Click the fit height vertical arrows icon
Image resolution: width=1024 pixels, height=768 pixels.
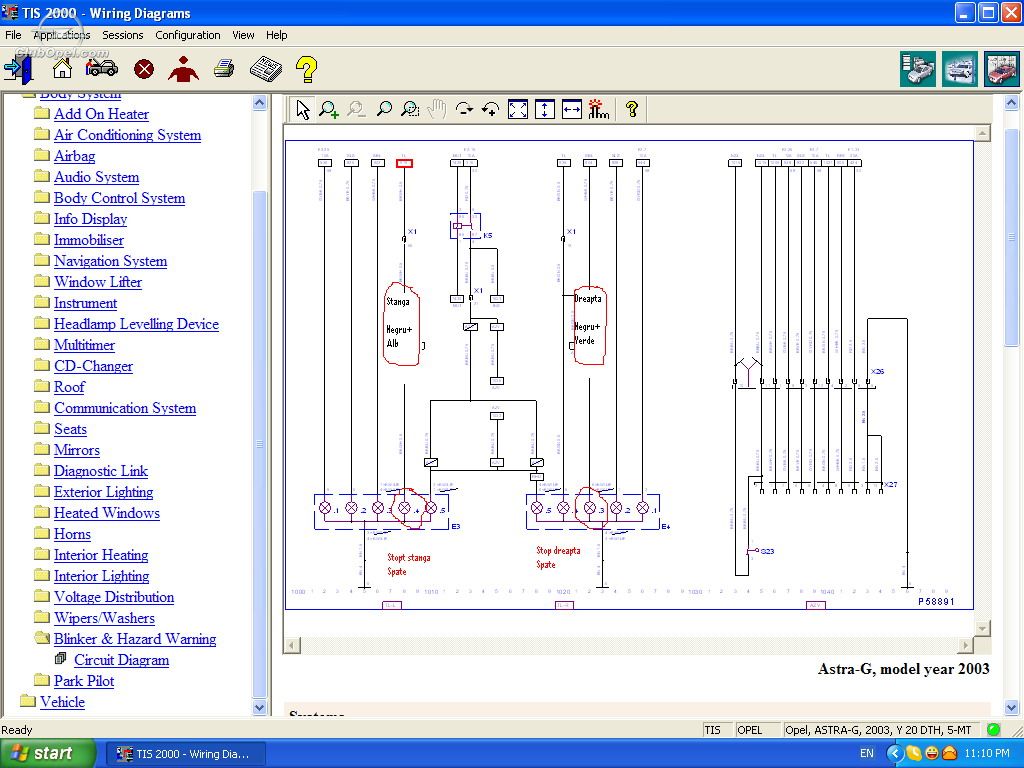(545, 109)
